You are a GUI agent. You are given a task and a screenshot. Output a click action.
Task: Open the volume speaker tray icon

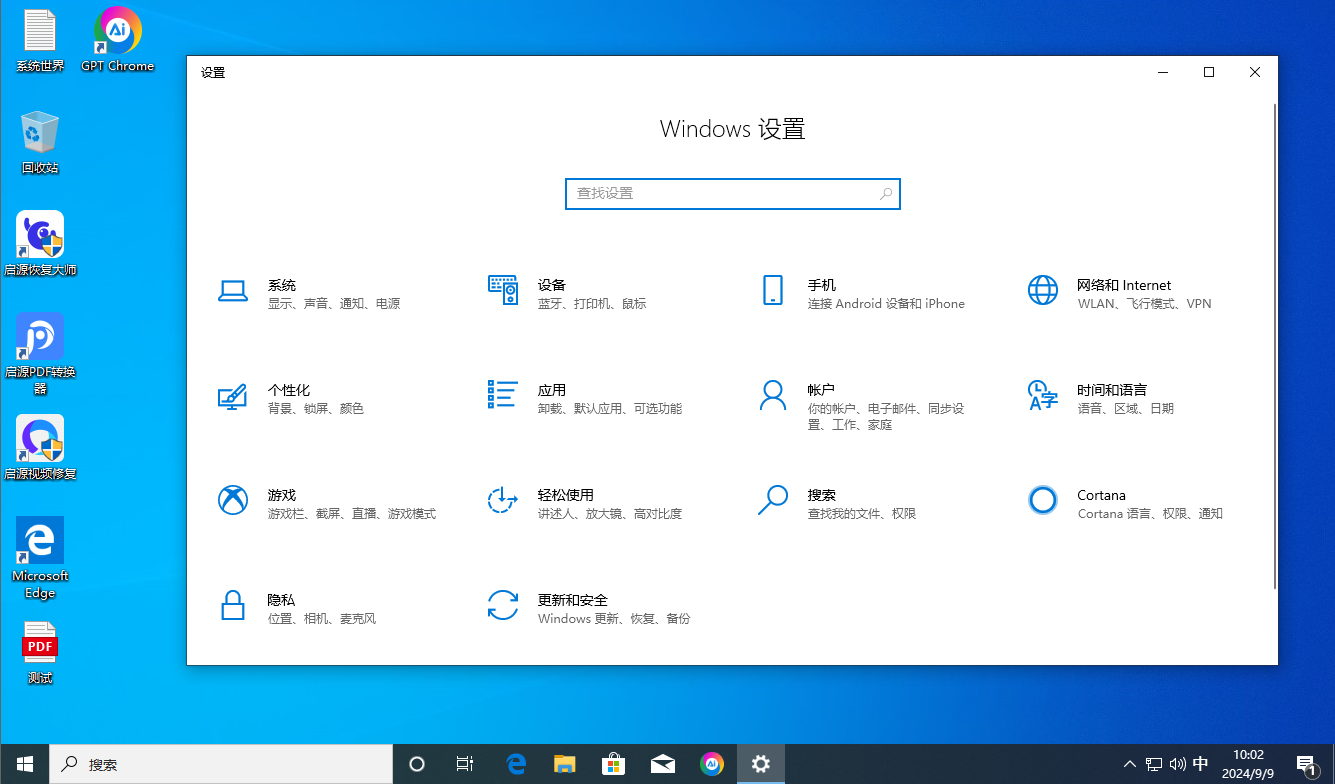tap(1177, 764)
